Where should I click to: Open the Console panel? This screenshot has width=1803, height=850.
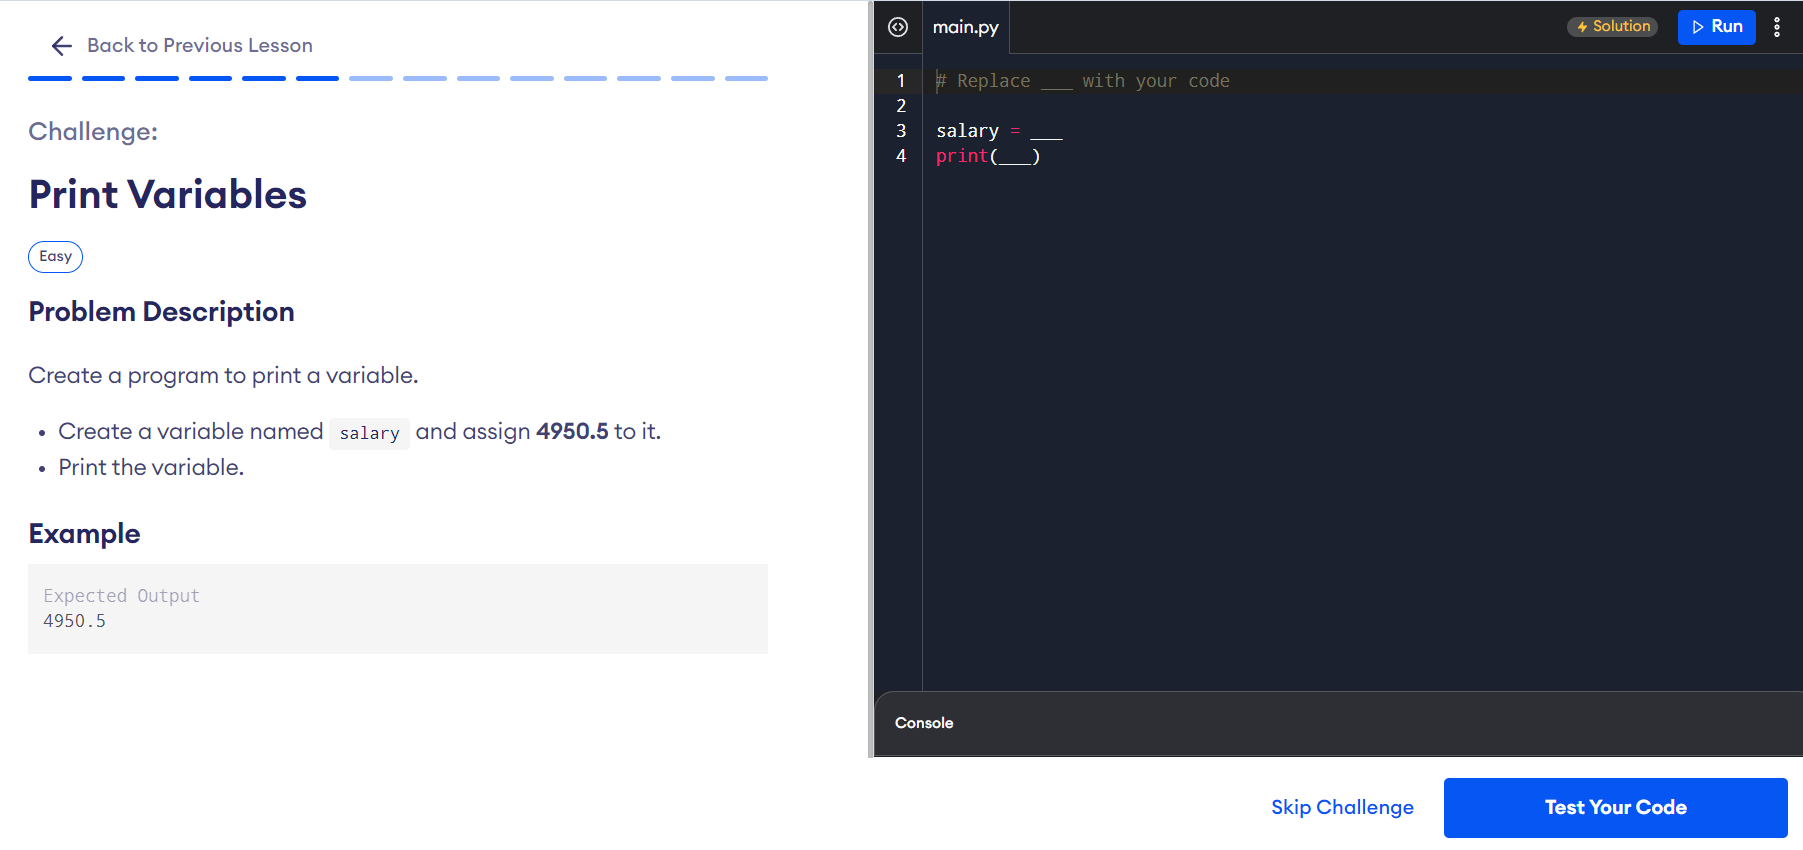[924, 723]
